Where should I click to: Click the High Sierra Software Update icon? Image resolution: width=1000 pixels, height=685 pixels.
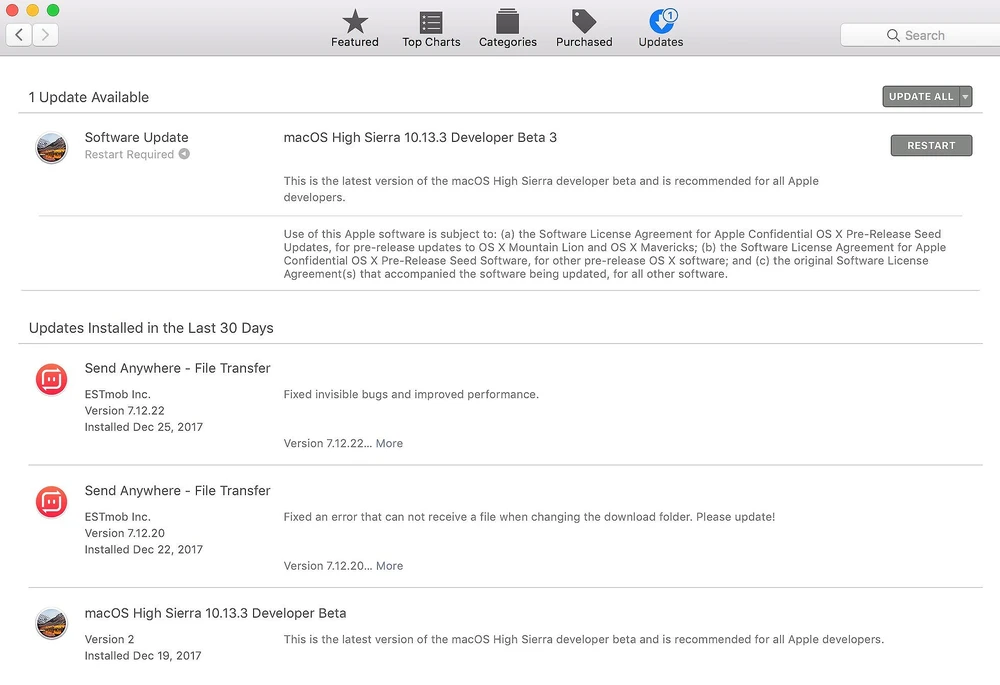[x=52, y=148]
